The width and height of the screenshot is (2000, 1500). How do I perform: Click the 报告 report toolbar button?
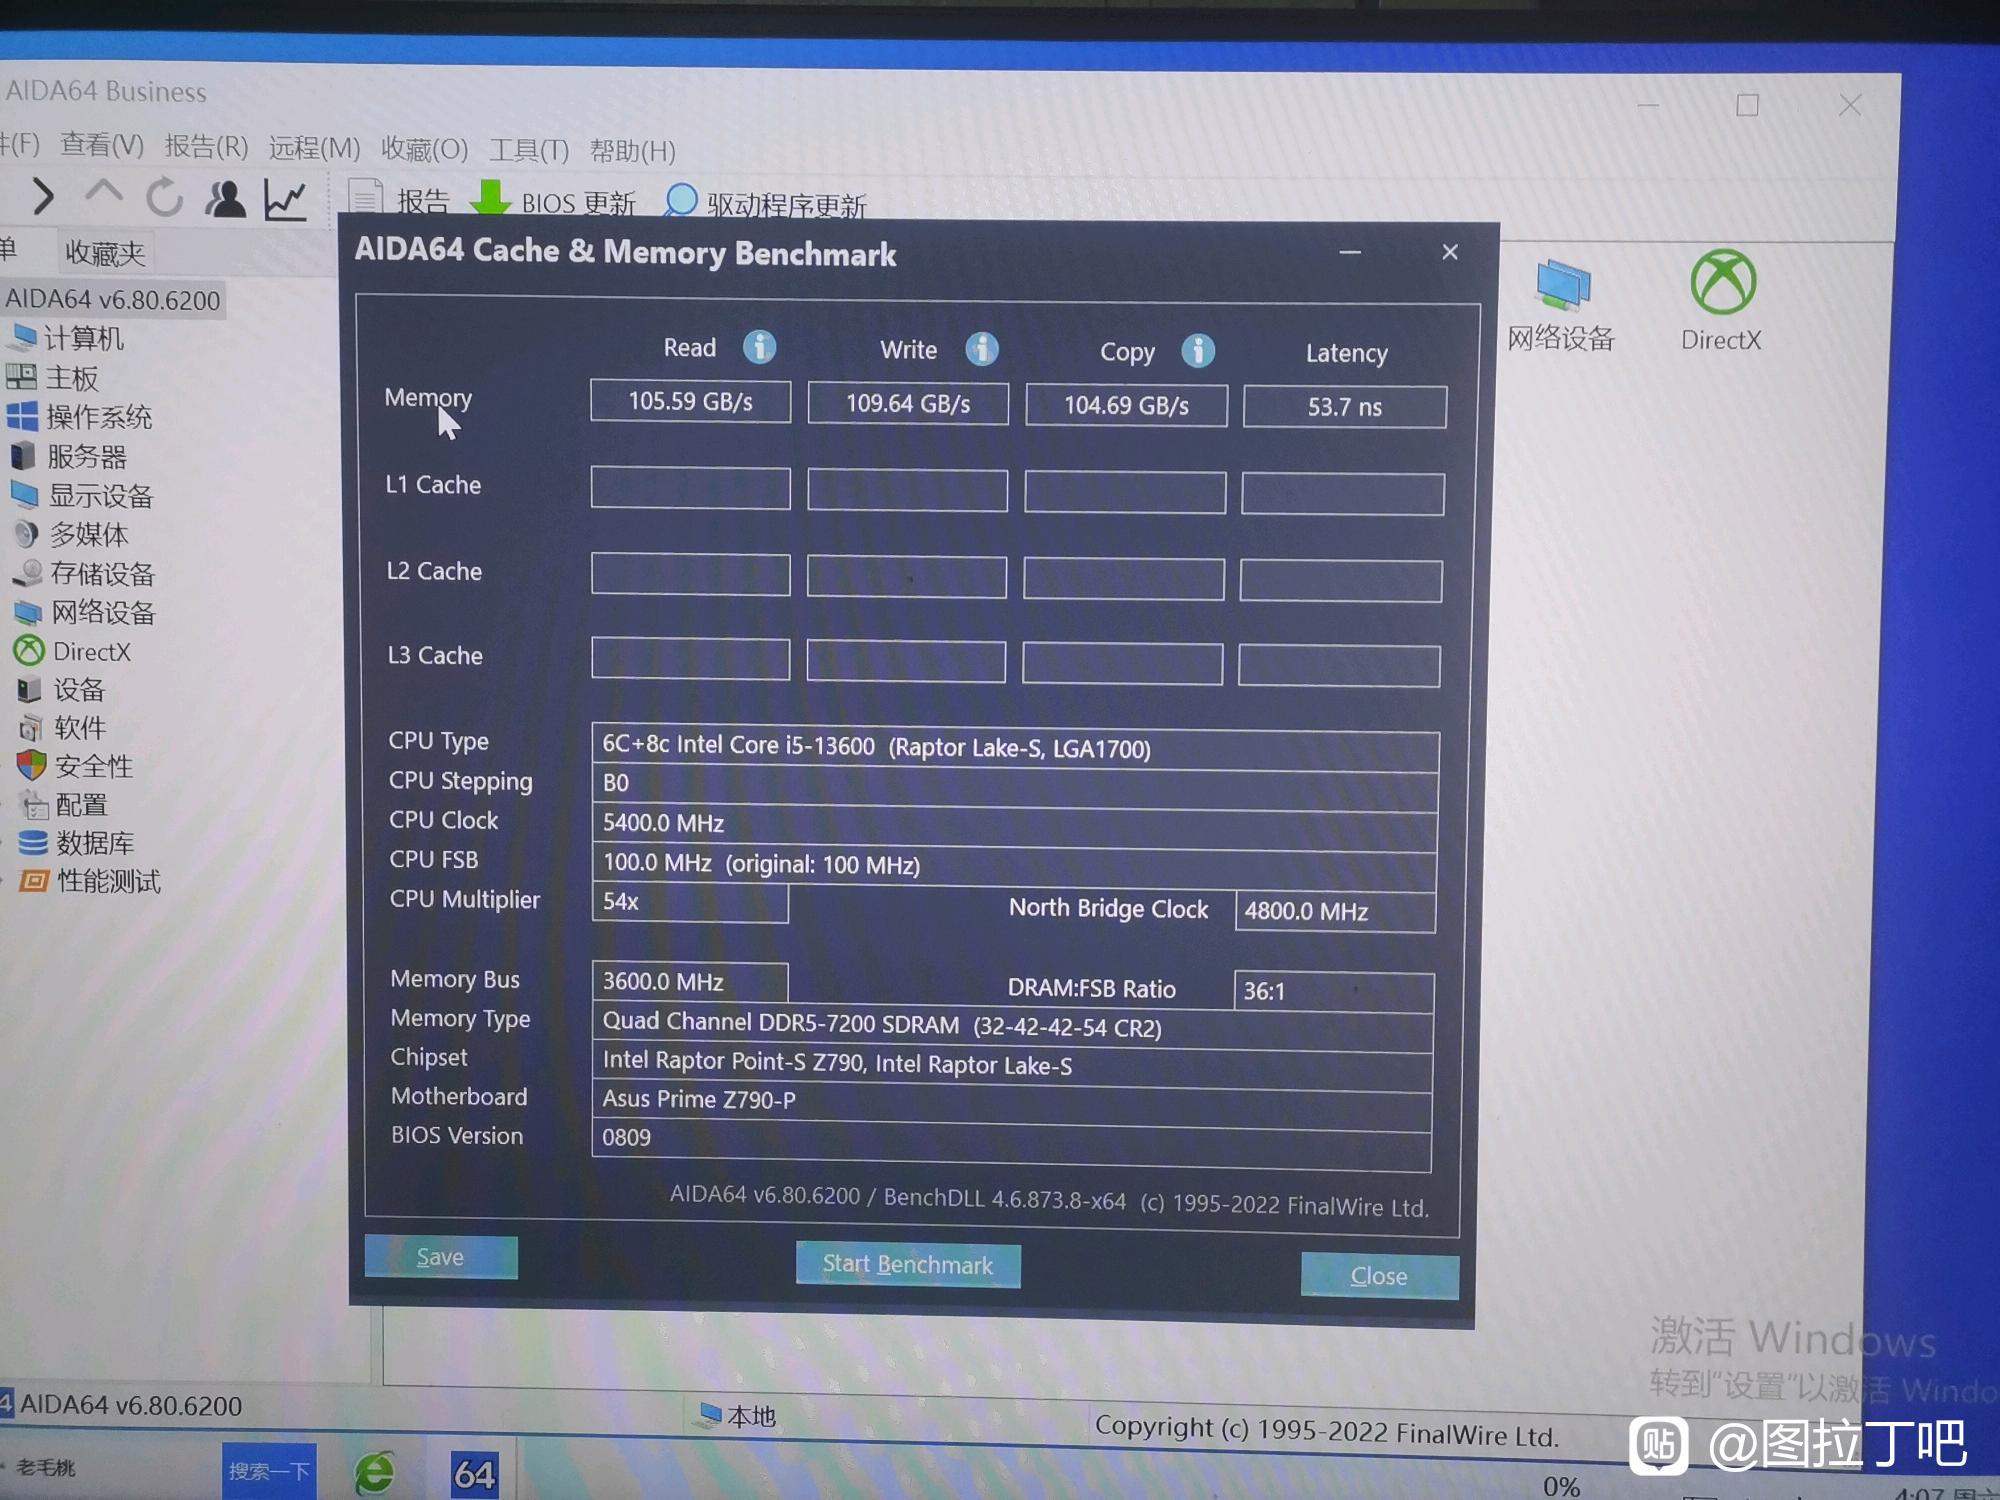(399, 200)
